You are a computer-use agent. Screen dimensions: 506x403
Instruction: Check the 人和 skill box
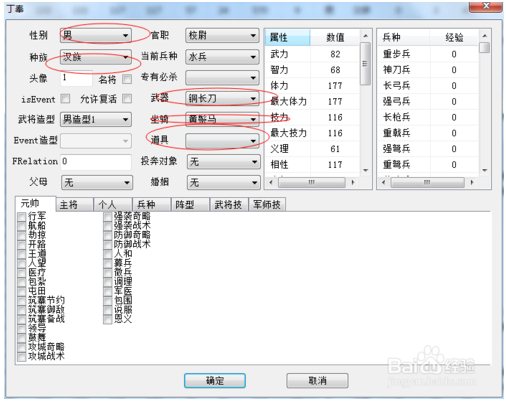[x=108, y=254]
